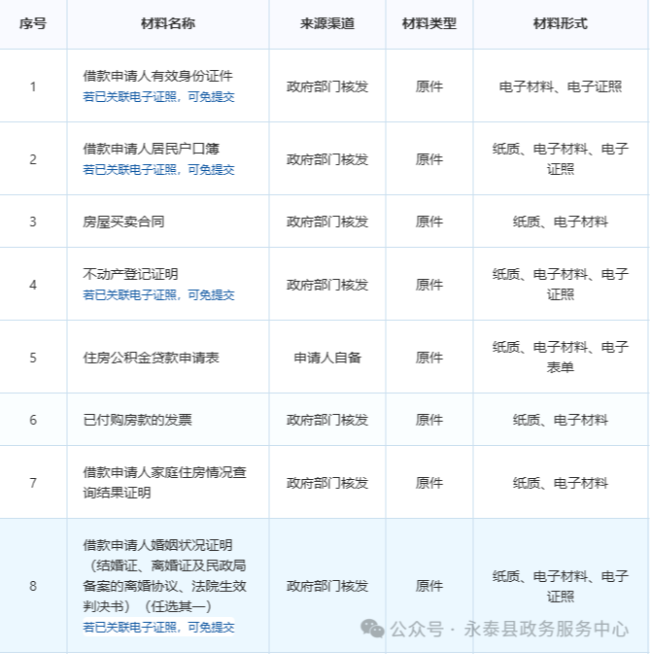Click sequence number 7
650x654 pixels.
pyautogui.click(x=33, y=483)
